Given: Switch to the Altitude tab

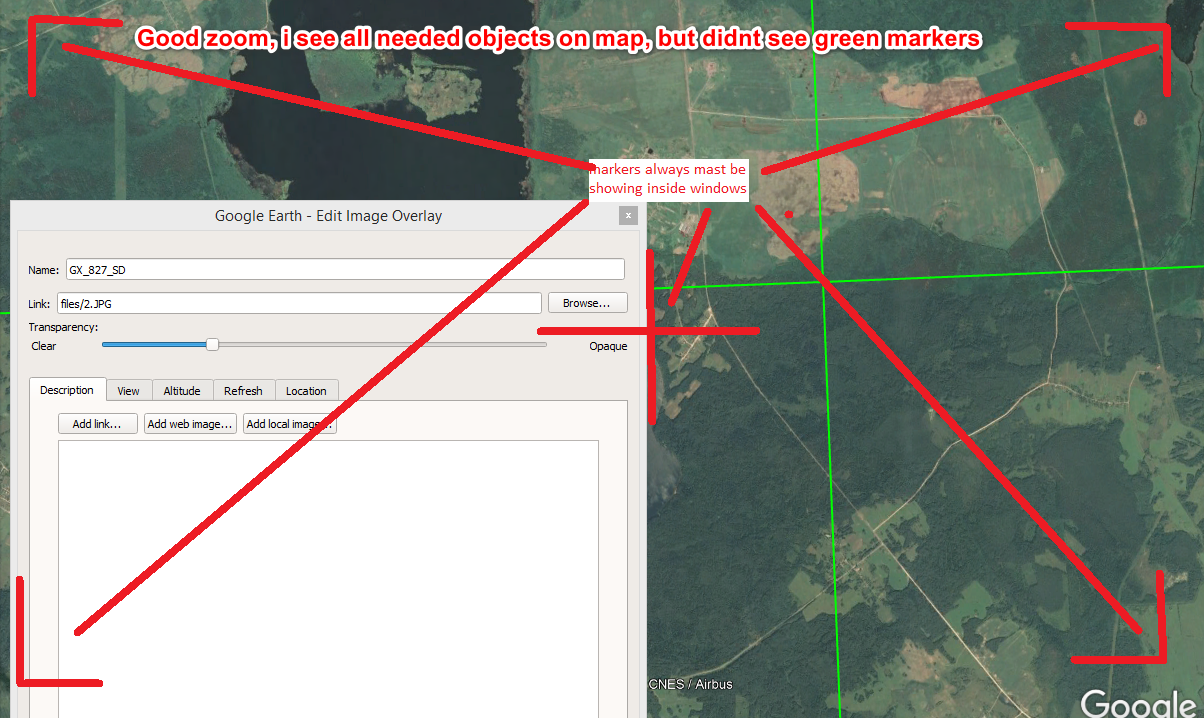Looking at the screenshot, I should pyautogui.click(x=182, y=390).
